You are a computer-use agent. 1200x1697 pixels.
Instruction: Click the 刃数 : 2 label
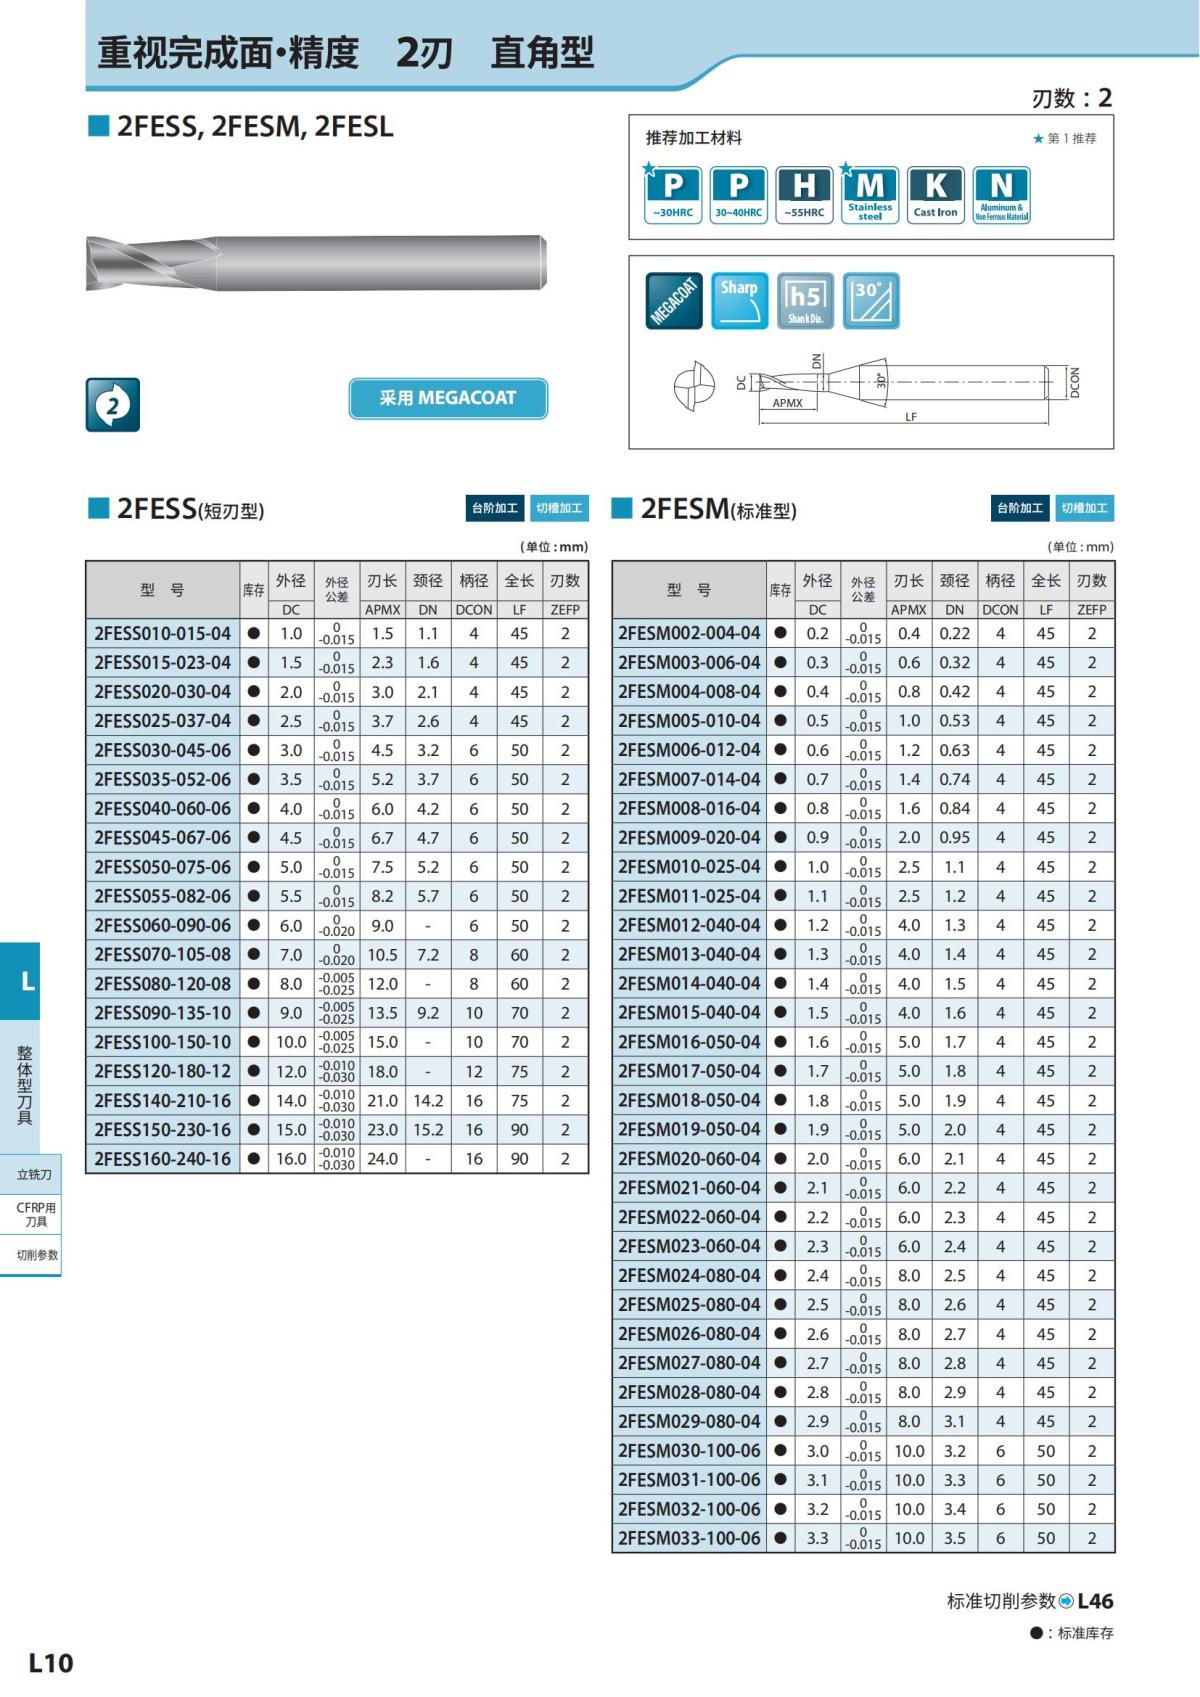click(x=1072, y=98)
